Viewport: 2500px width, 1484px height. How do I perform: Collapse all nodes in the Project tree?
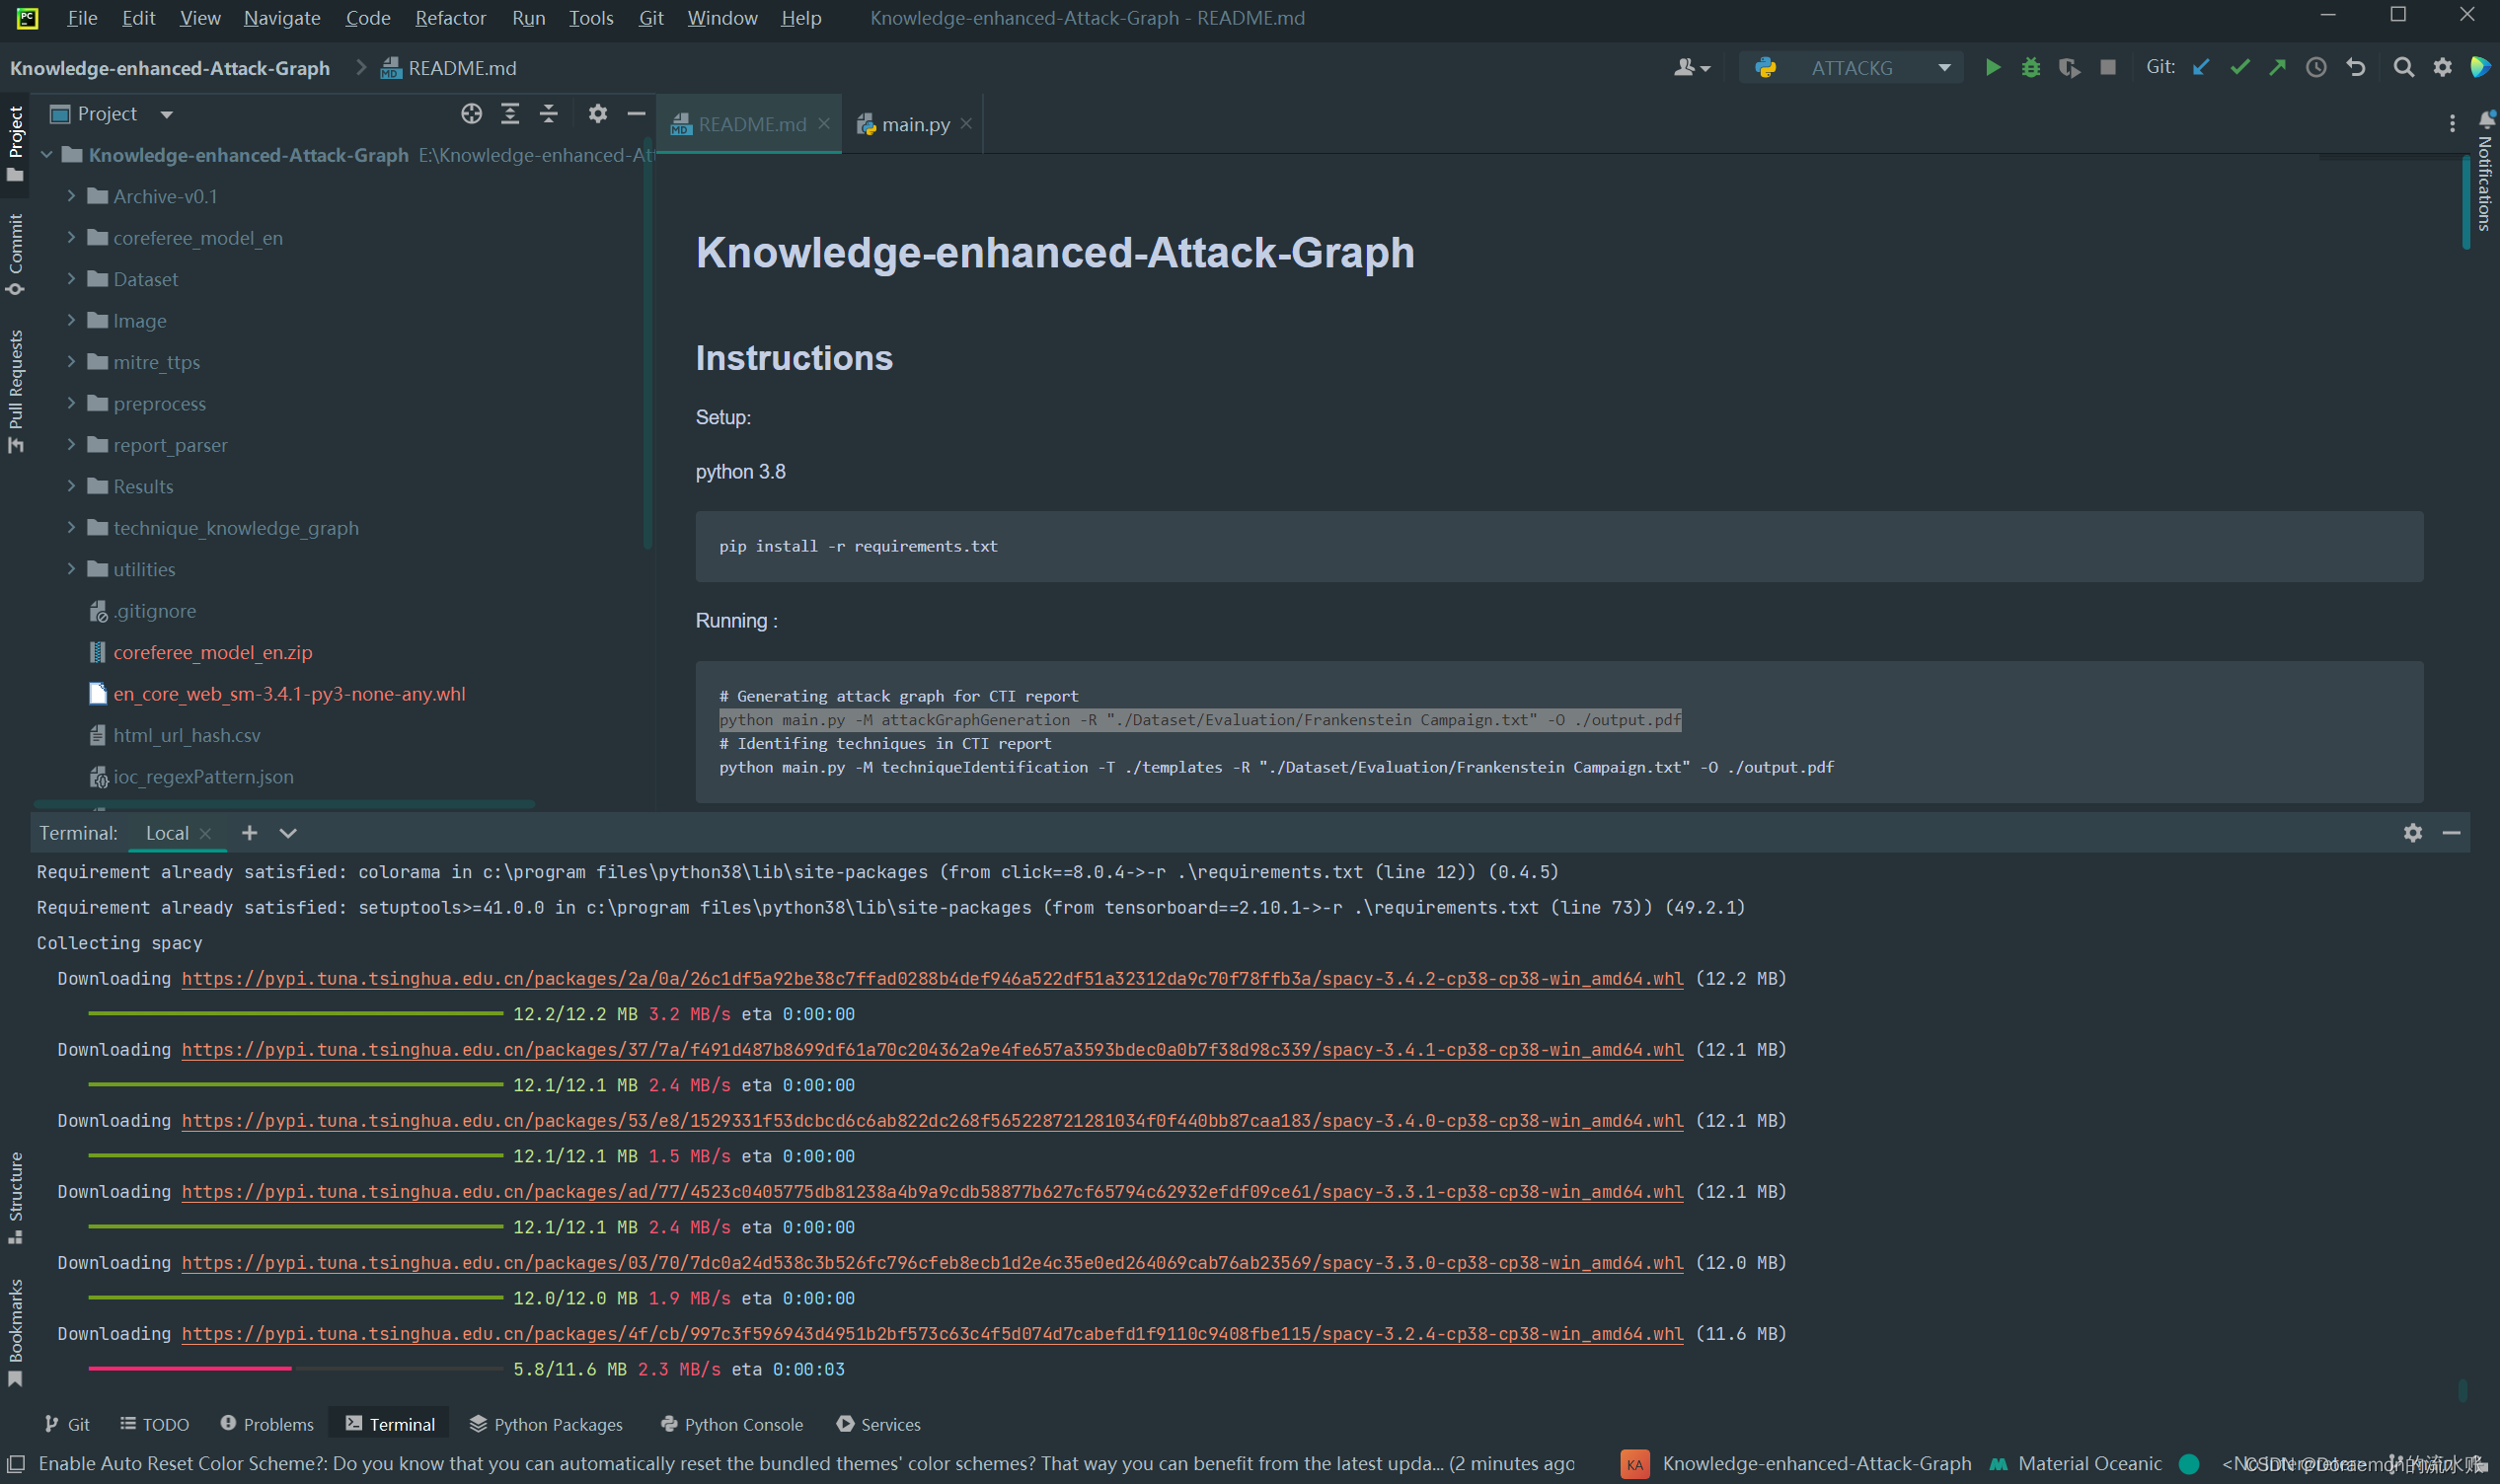tap(548, 114)
